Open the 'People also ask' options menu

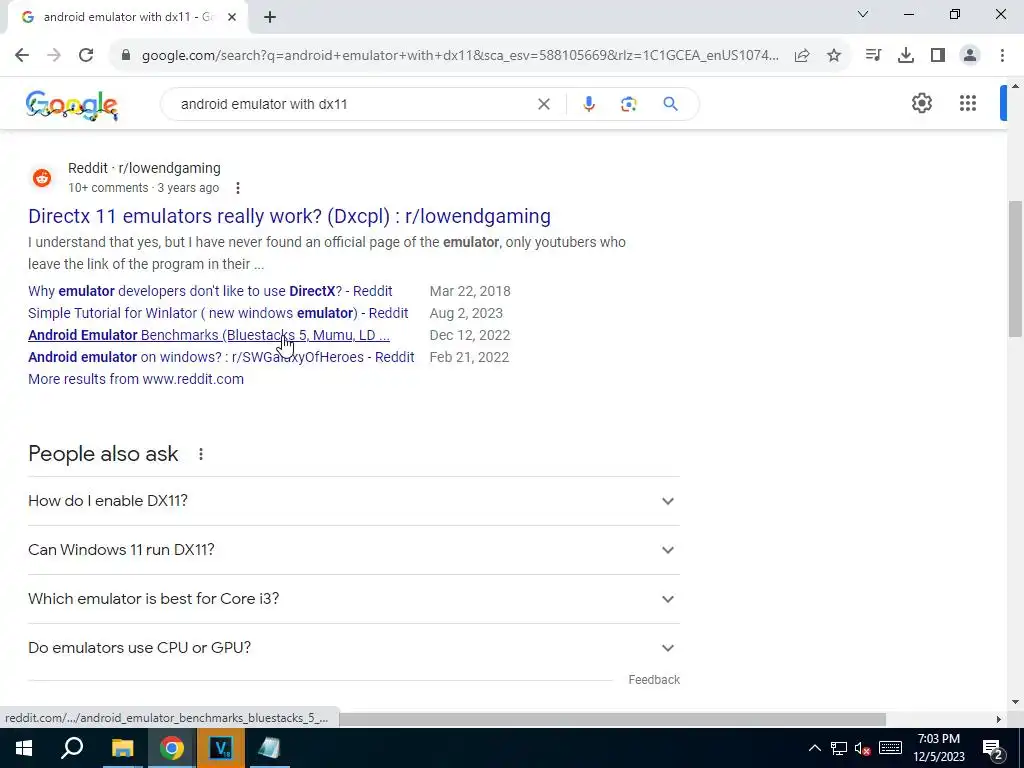(x=201, y=454)
